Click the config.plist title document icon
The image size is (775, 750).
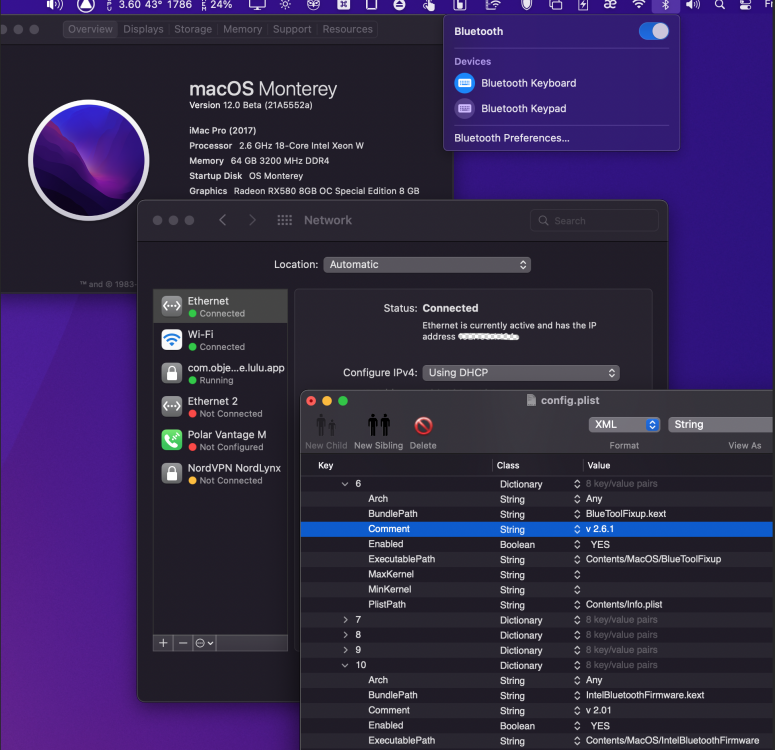tap(531, 400)
